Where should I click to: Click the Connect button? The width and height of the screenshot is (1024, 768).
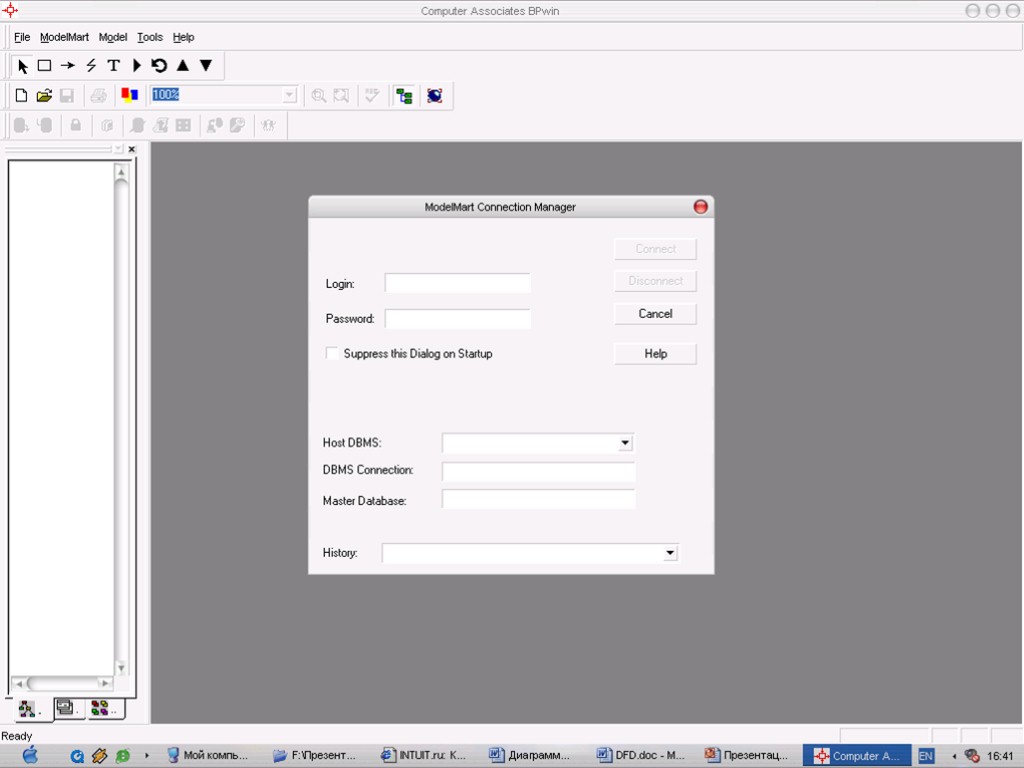point(655,249)
